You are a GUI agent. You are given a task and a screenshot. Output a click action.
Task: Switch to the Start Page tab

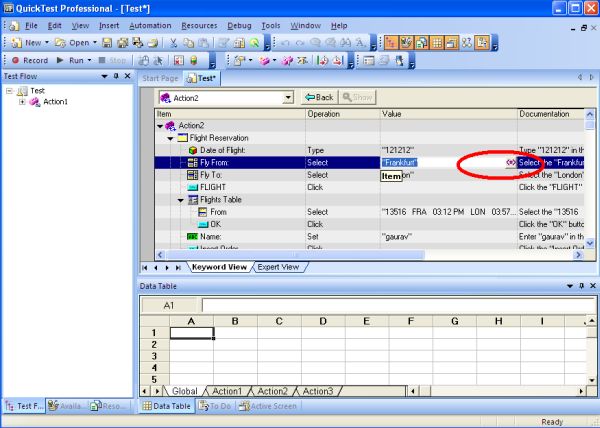click(x=160, y=78)
